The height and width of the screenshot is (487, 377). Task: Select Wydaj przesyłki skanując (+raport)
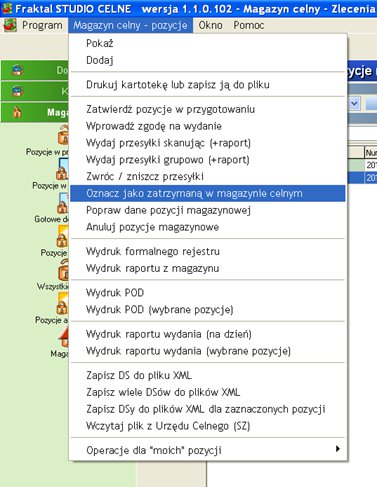click(x=207, y=143)
